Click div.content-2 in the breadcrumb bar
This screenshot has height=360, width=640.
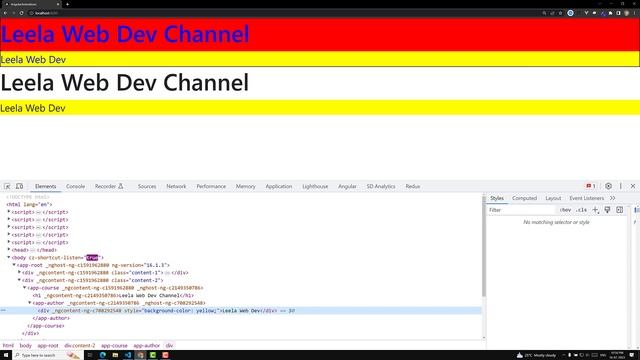click(x=80, y=345)
